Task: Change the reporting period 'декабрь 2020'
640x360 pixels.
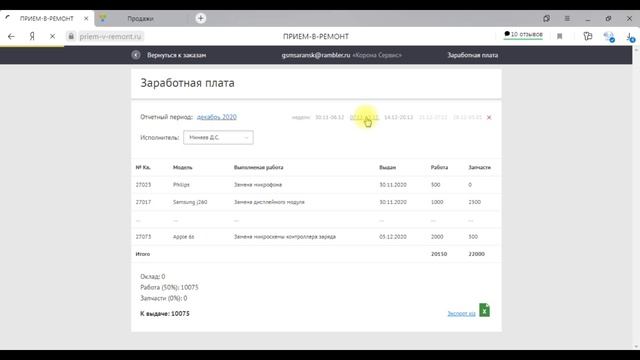Action: click(x=216, y=117)
